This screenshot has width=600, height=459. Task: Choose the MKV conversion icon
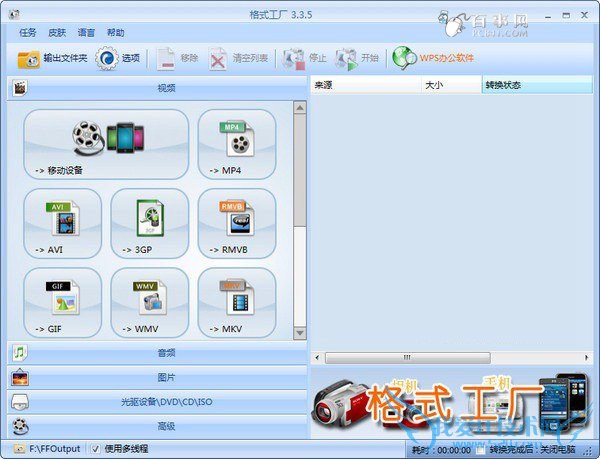pos(237,303)
